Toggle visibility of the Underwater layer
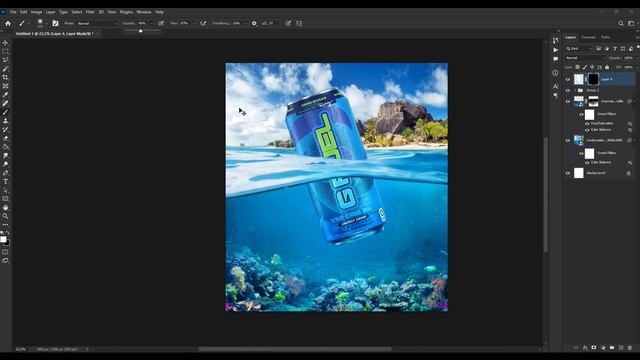 568,140
